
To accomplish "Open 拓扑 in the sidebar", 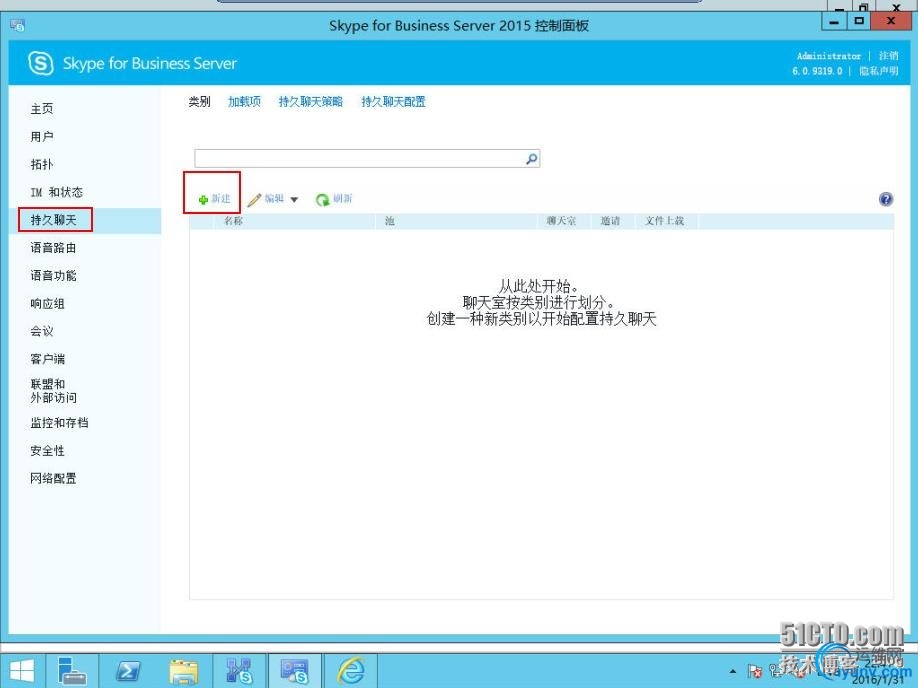I will 42,165.
